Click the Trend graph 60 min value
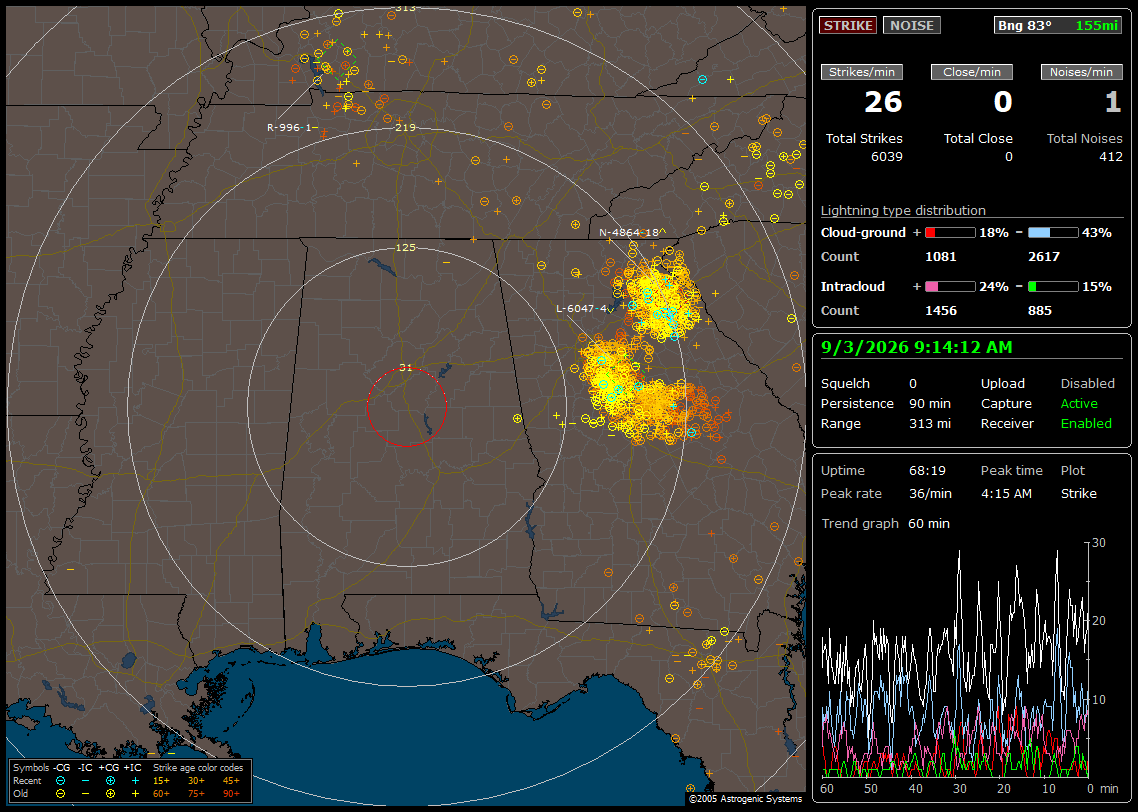1138x812 pixels. [x=929, y=523]
